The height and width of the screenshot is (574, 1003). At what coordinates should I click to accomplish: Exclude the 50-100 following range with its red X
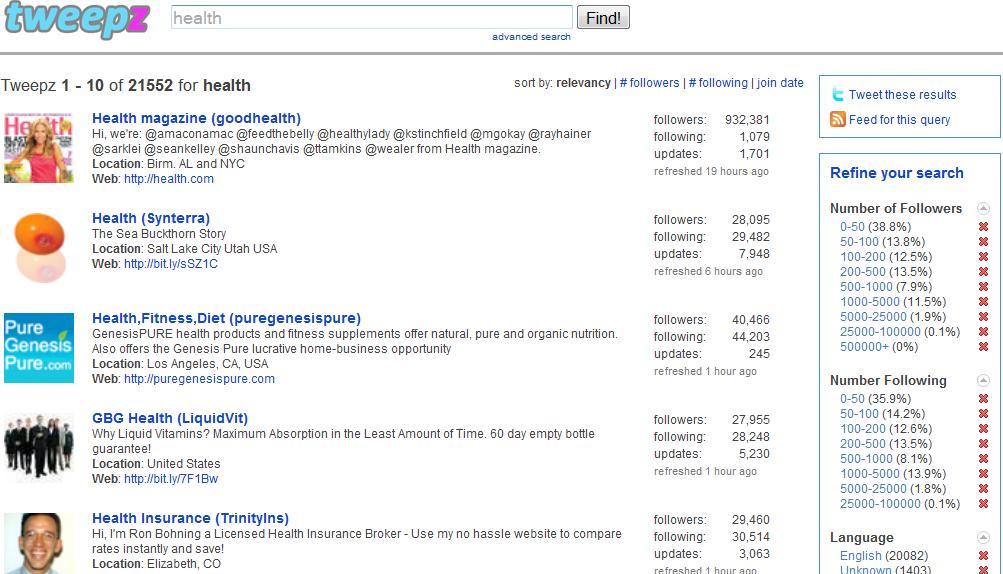pos(983,413)
